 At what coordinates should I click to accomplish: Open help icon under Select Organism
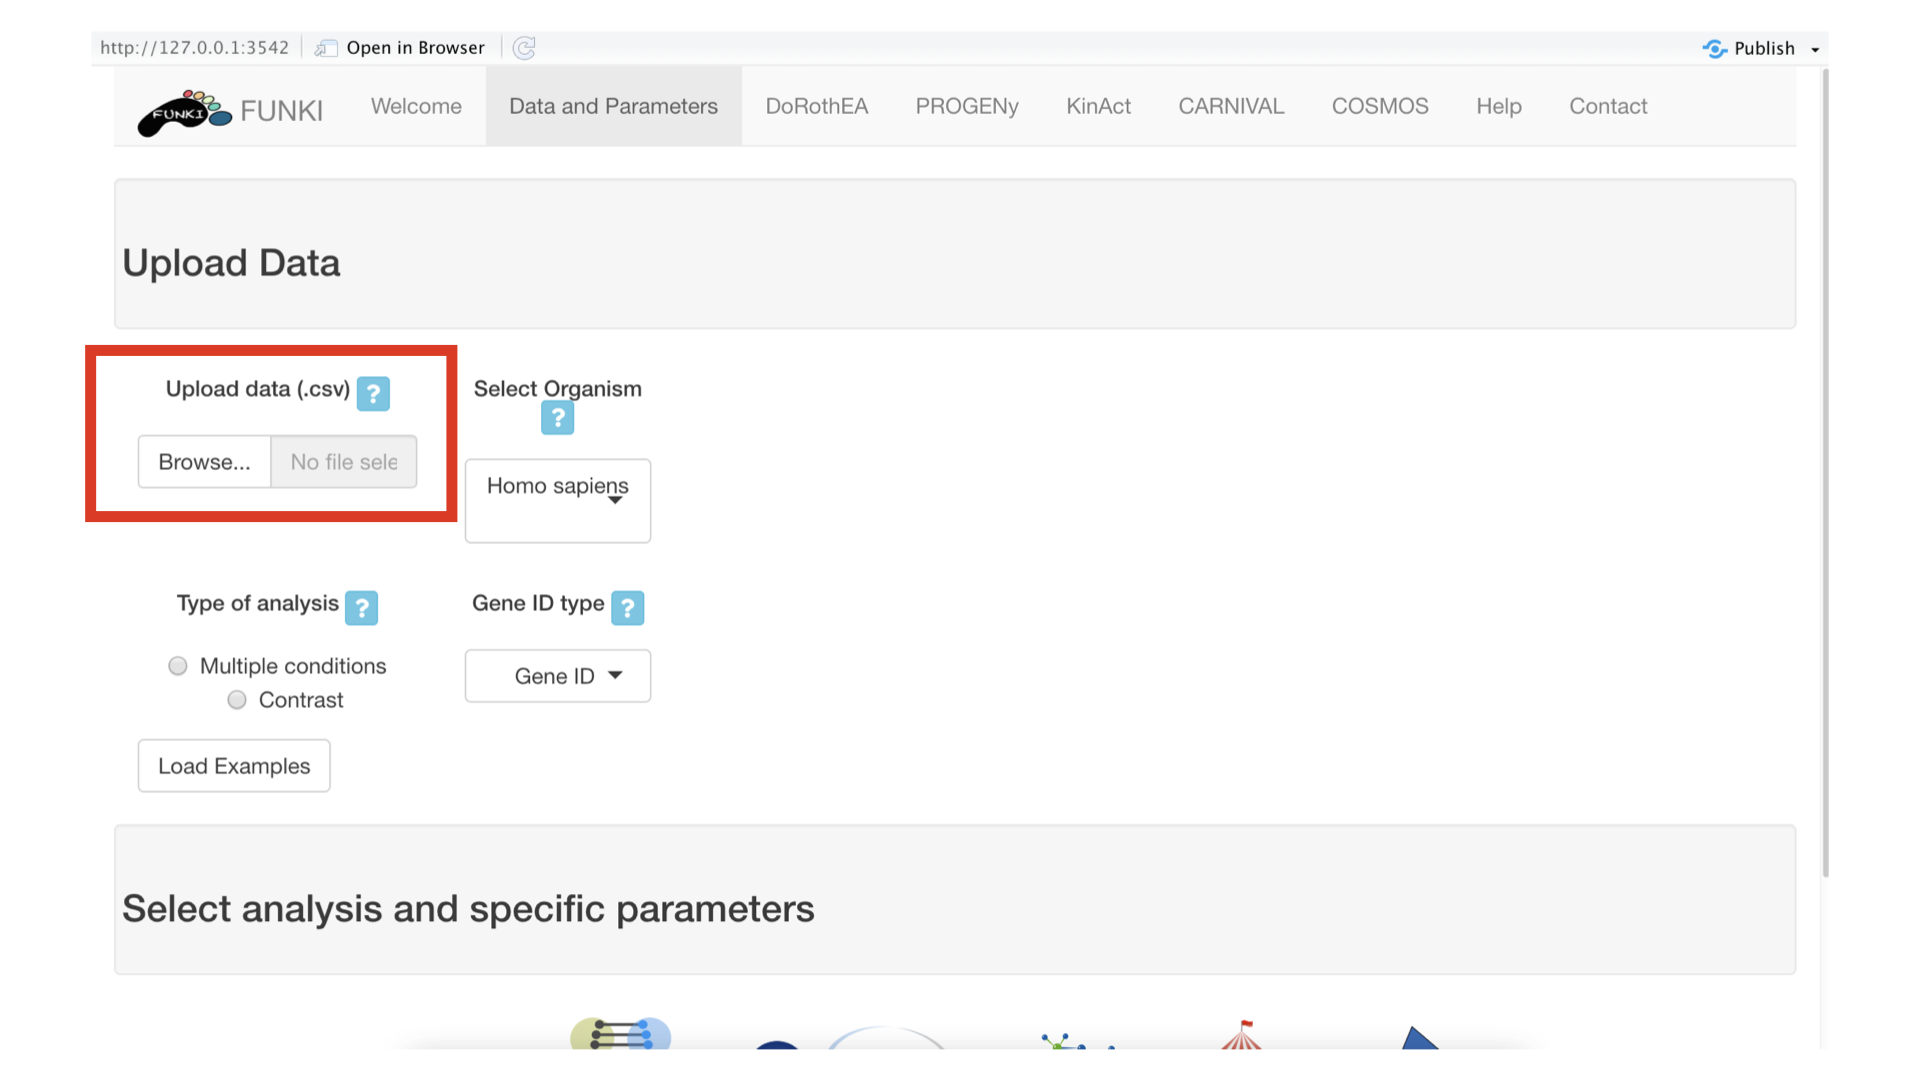(x=557, y=417)
